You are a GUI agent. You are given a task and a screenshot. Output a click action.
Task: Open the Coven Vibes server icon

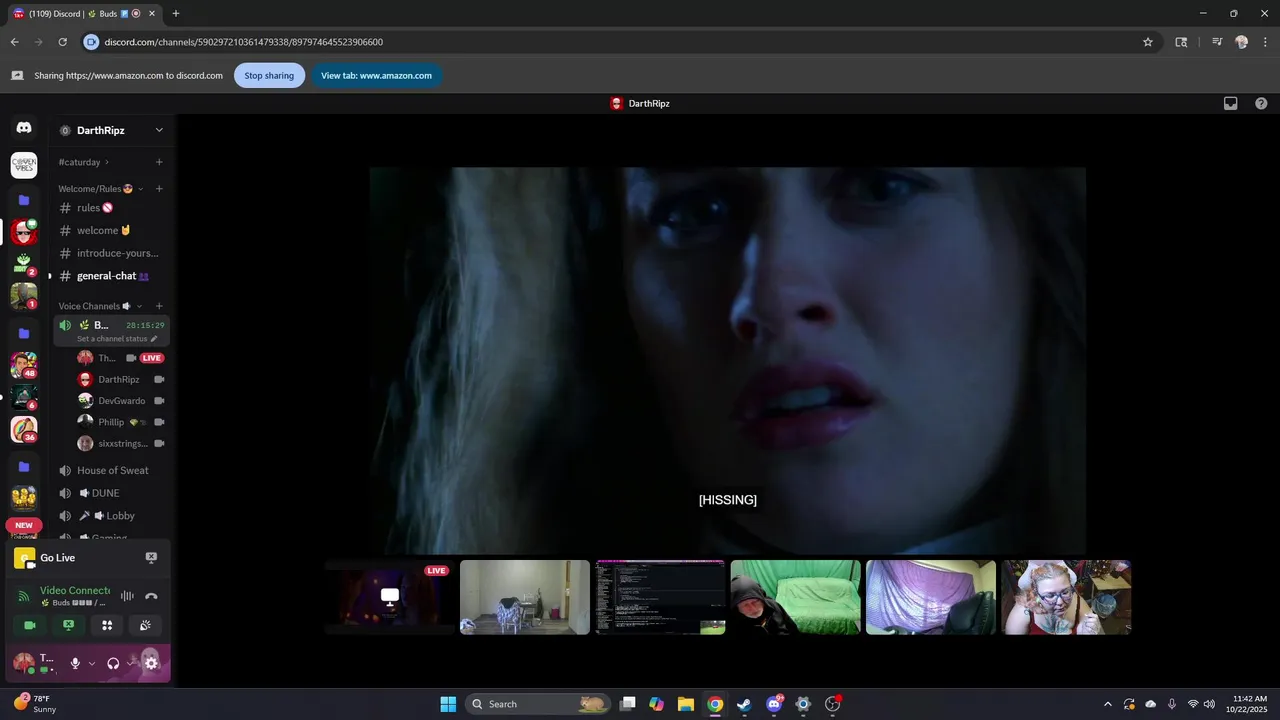pyautogui.click(x=24, y=165)
